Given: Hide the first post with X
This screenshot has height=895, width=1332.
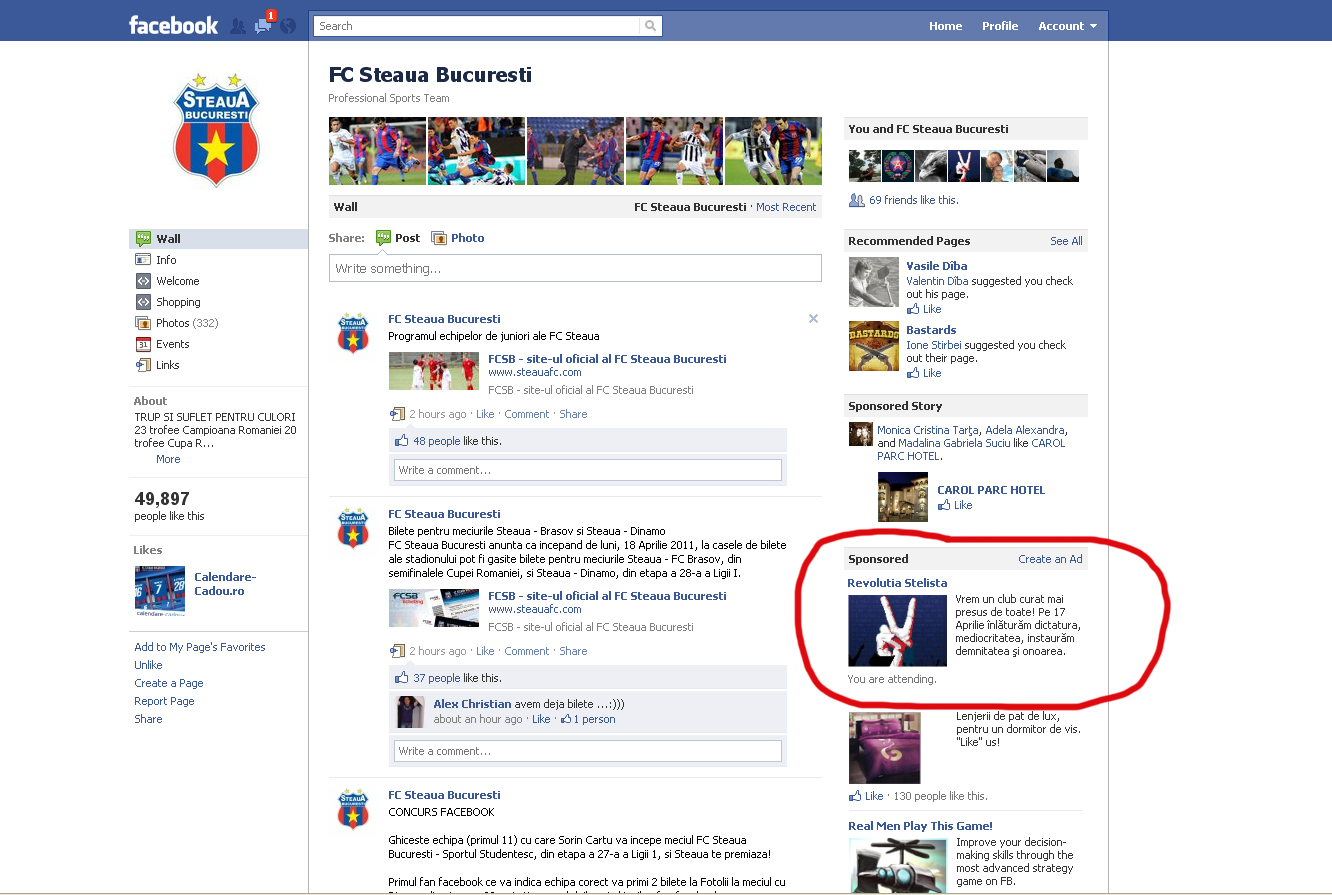Looking at the screenshot, I should click(x=813, y=319).
